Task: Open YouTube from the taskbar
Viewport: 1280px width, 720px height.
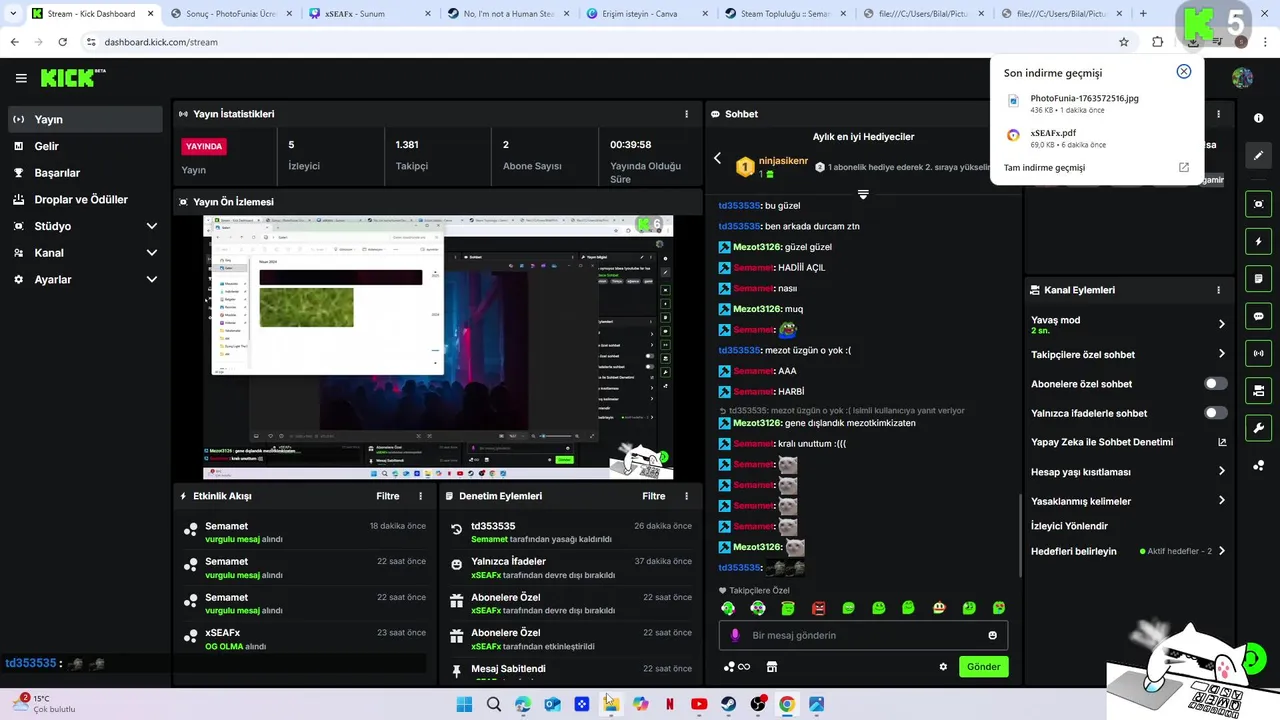Action: coord(699,704)
